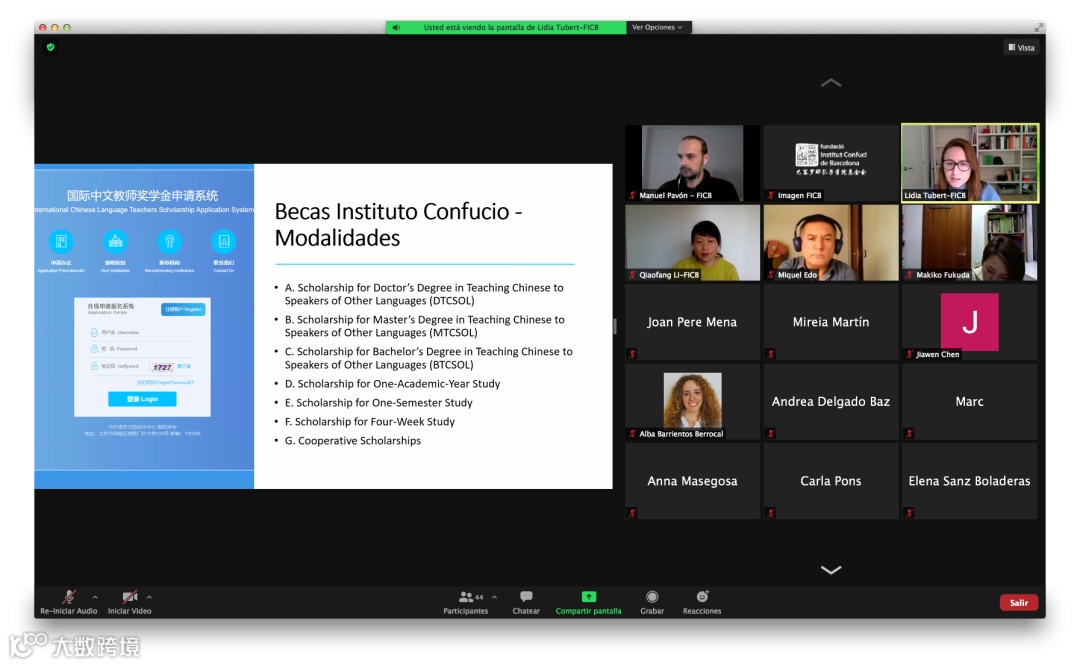Click 'E. Scholarship for One-Semester Study' line

[379, 403]
